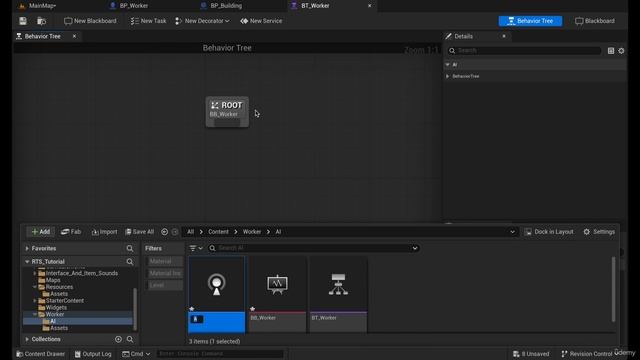Select the Details panel tab
Screen dimensions: 640x360
point(463,36)
